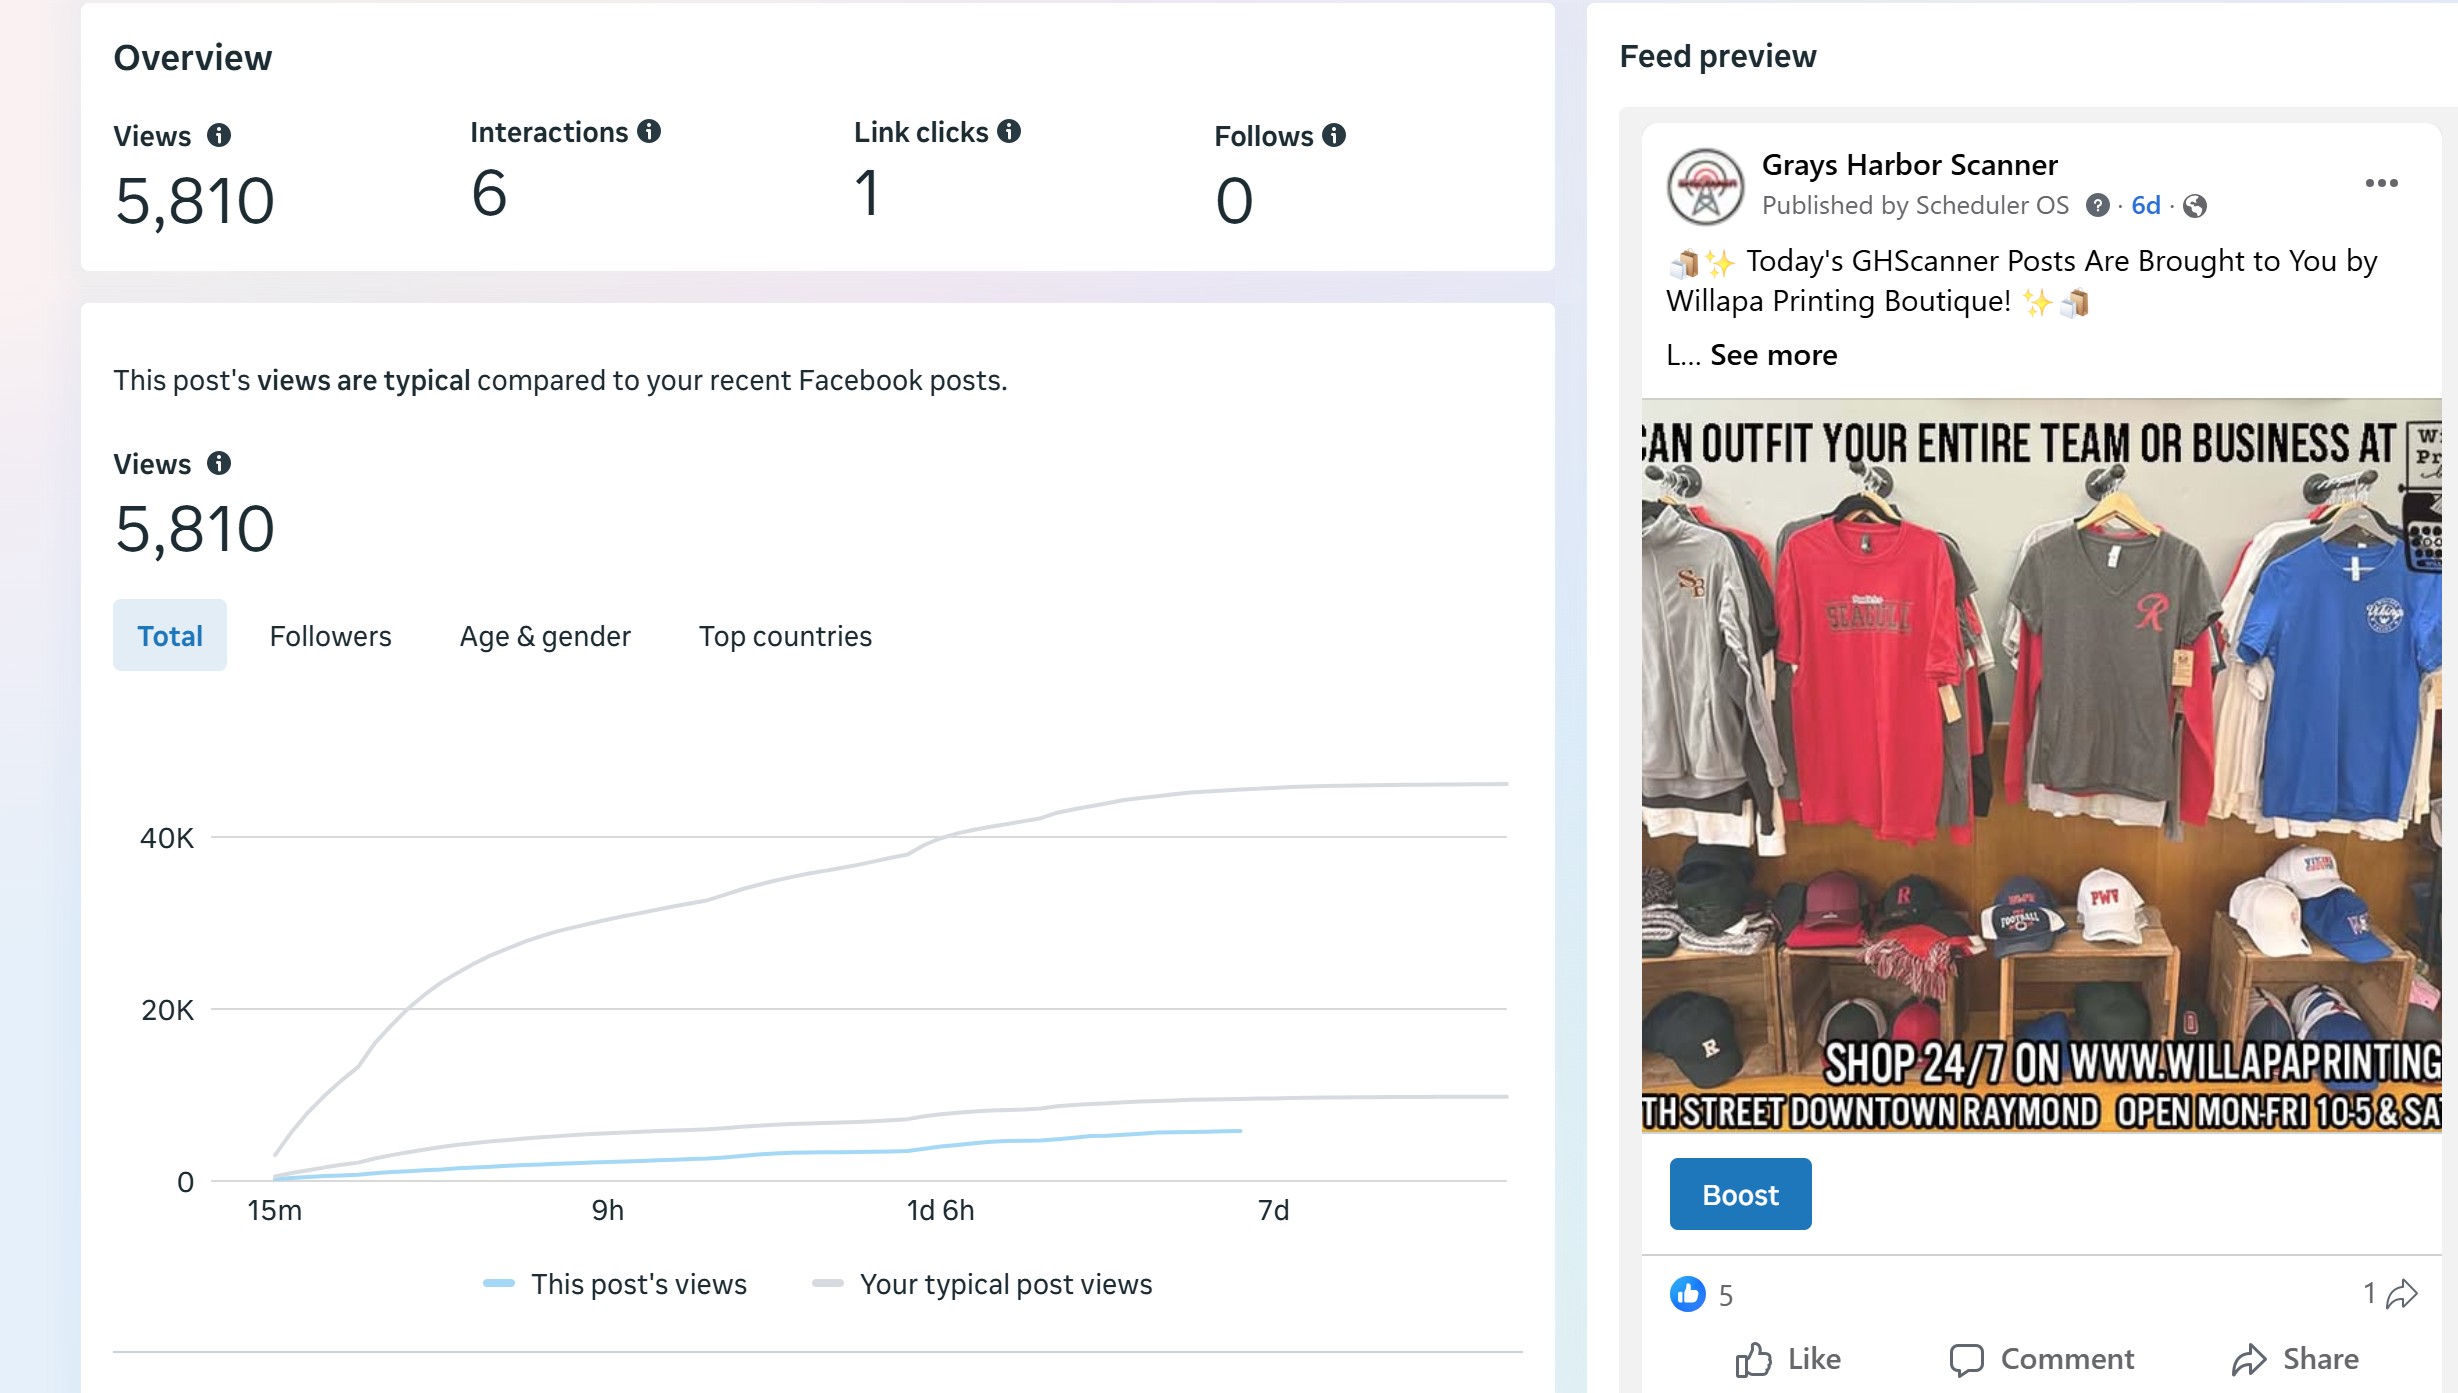Click the Interactions info icon
The height and width of the screenshot is (1393, 2458).
(649, 131)
